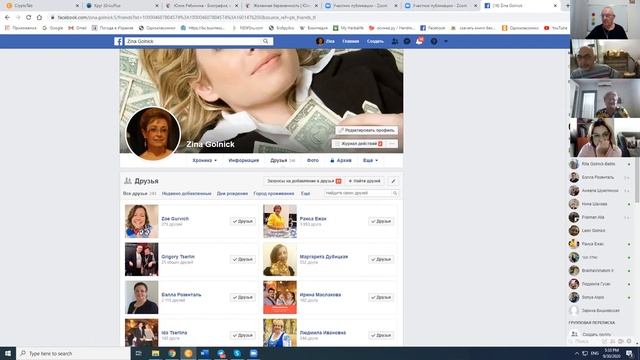Click Grigory Tsertin's friend photo thumbnail
Image resolution: width=640 pixels, height=360 pixels.
pyautogui.click(x=142, y=259)
